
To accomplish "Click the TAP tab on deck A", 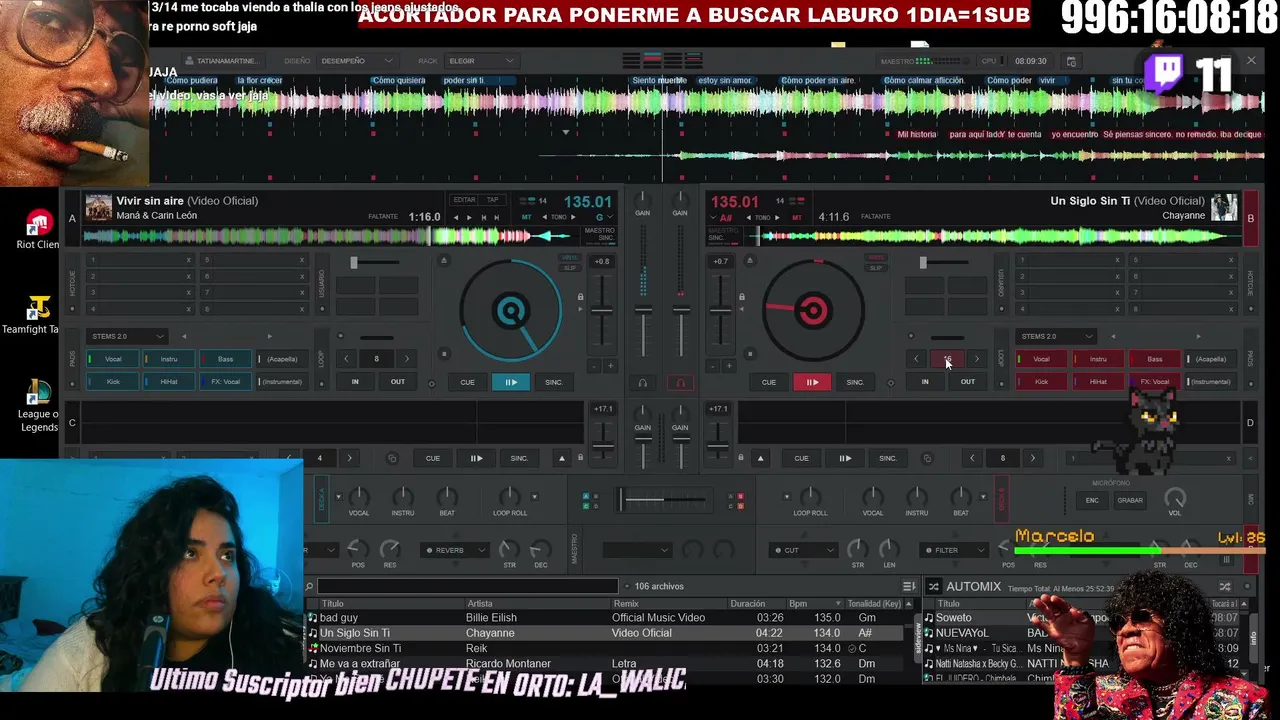I will [x=492, y=200].
